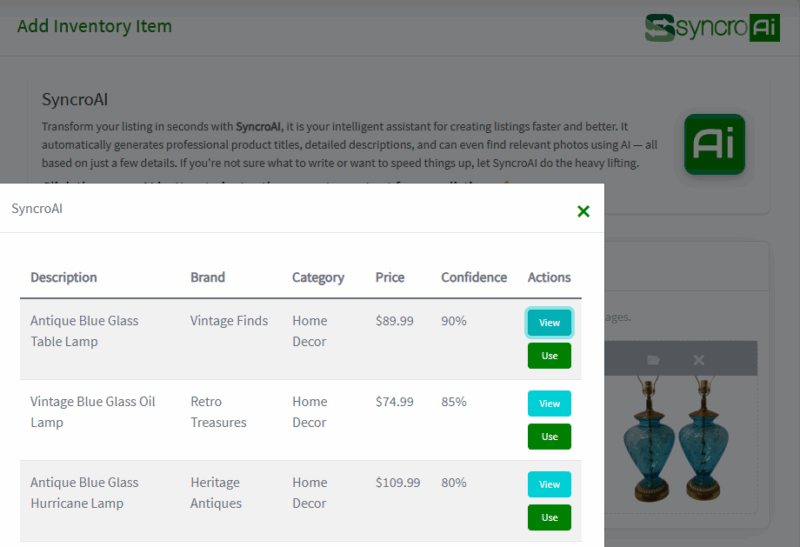Click the green SyncroAI 'Ai' icon
The image size is (800, 547).
coord(714,144)
